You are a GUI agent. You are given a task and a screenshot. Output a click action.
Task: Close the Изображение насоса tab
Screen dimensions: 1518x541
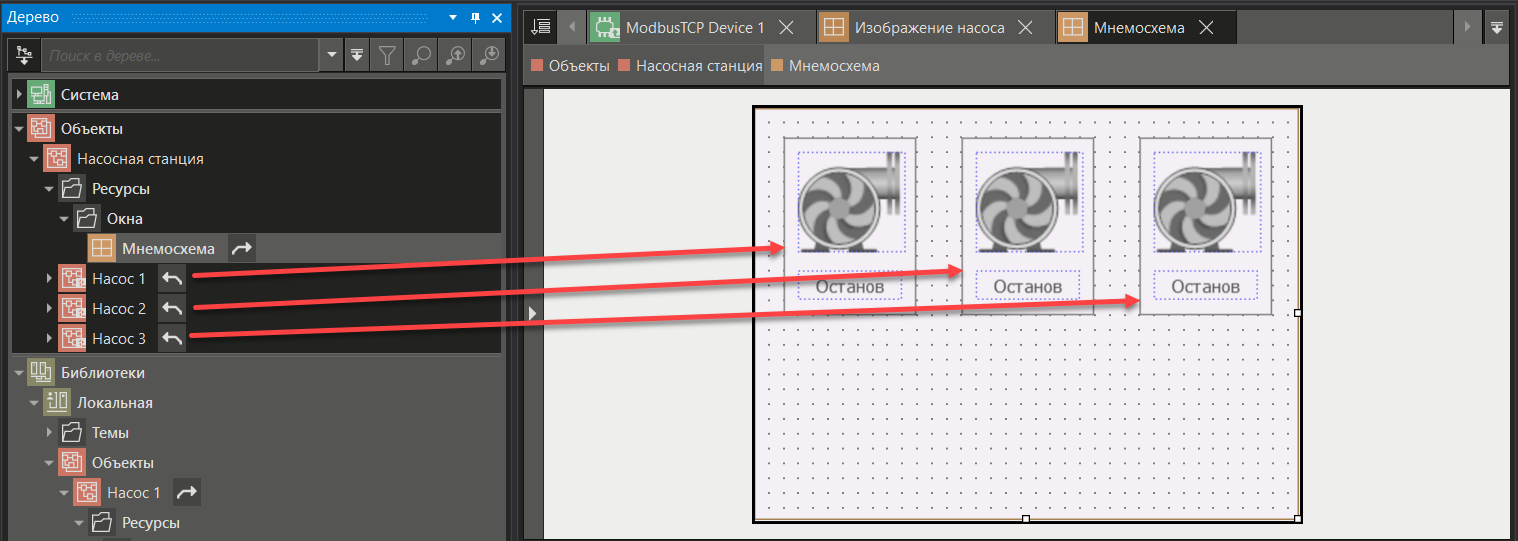click(1025, 27)
